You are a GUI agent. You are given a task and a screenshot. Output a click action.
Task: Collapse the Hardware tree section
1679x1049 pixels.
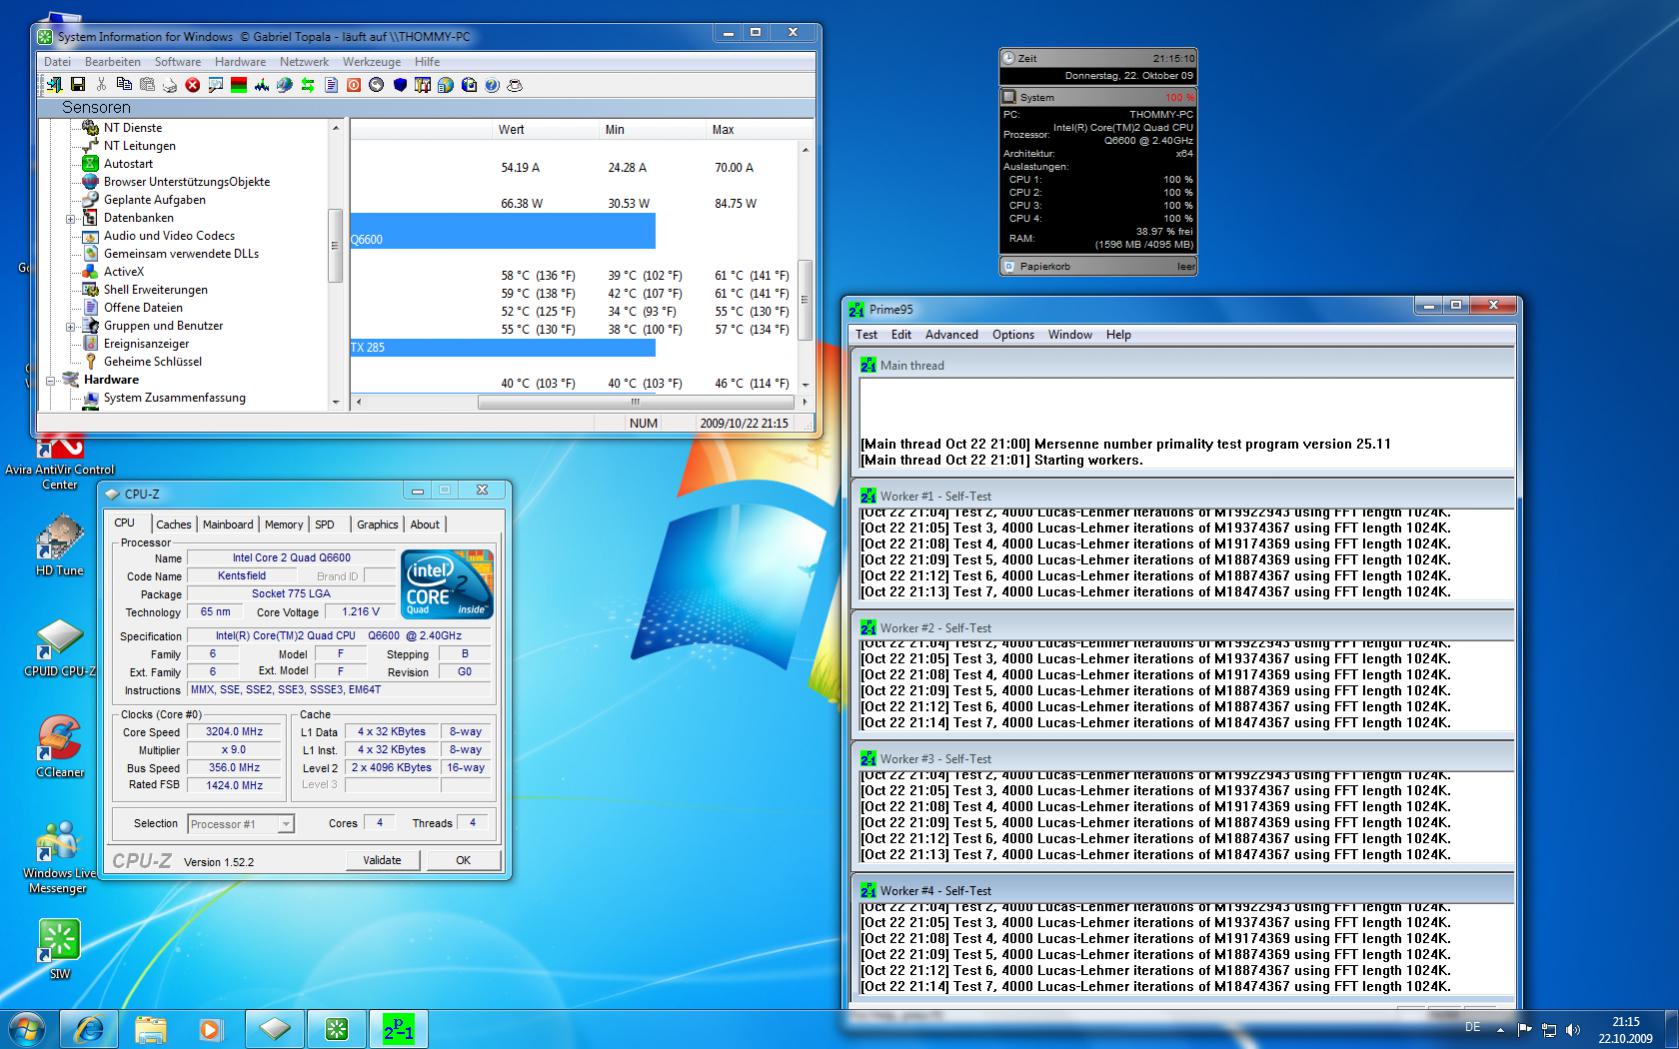(x=50, y=380)
